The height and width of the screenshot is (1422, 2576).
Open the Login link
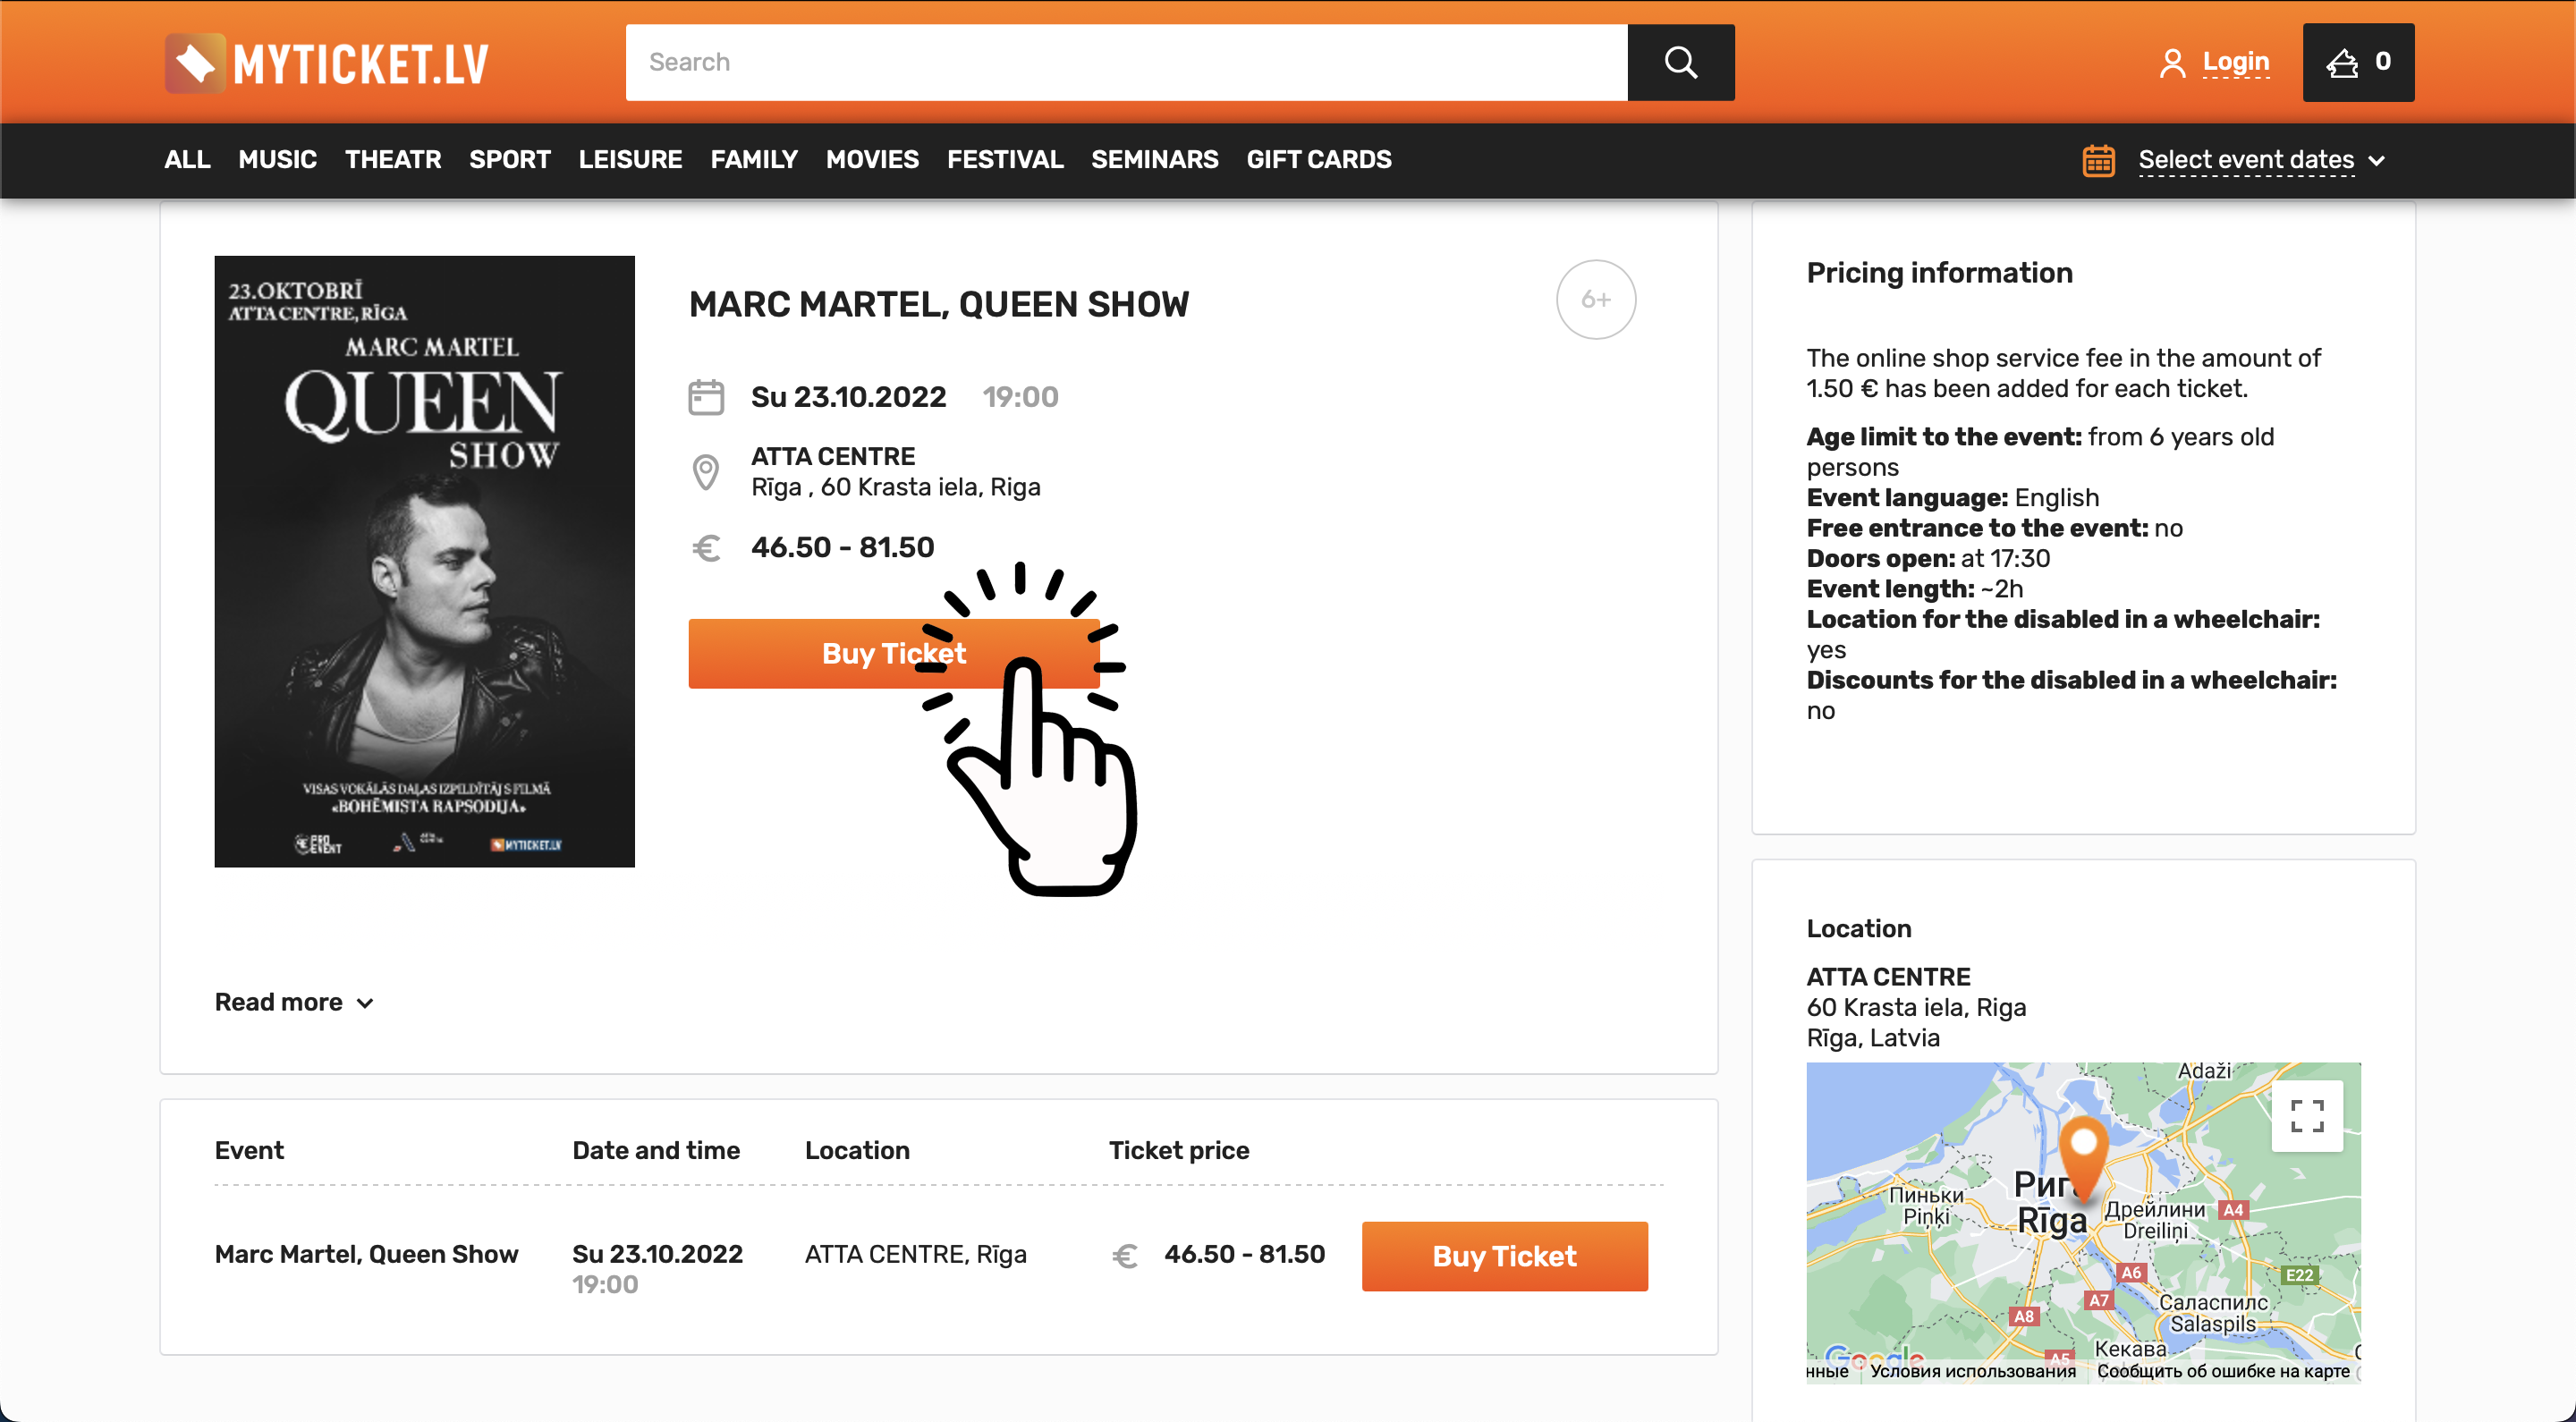click(x=2235, y=62)
